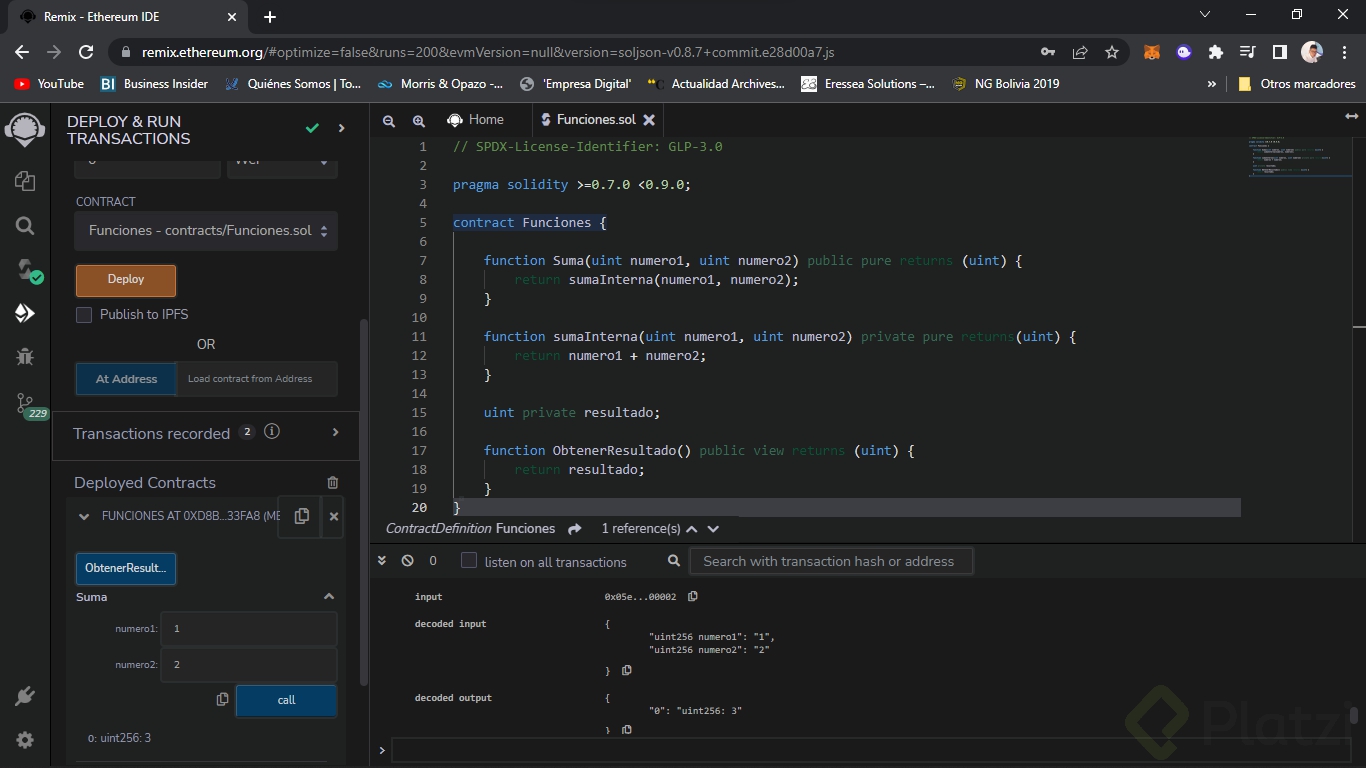Expand the Transactions recorded section
This screenshot has width=1366, height=768.
pyautogui.click(x=335, y=433)
